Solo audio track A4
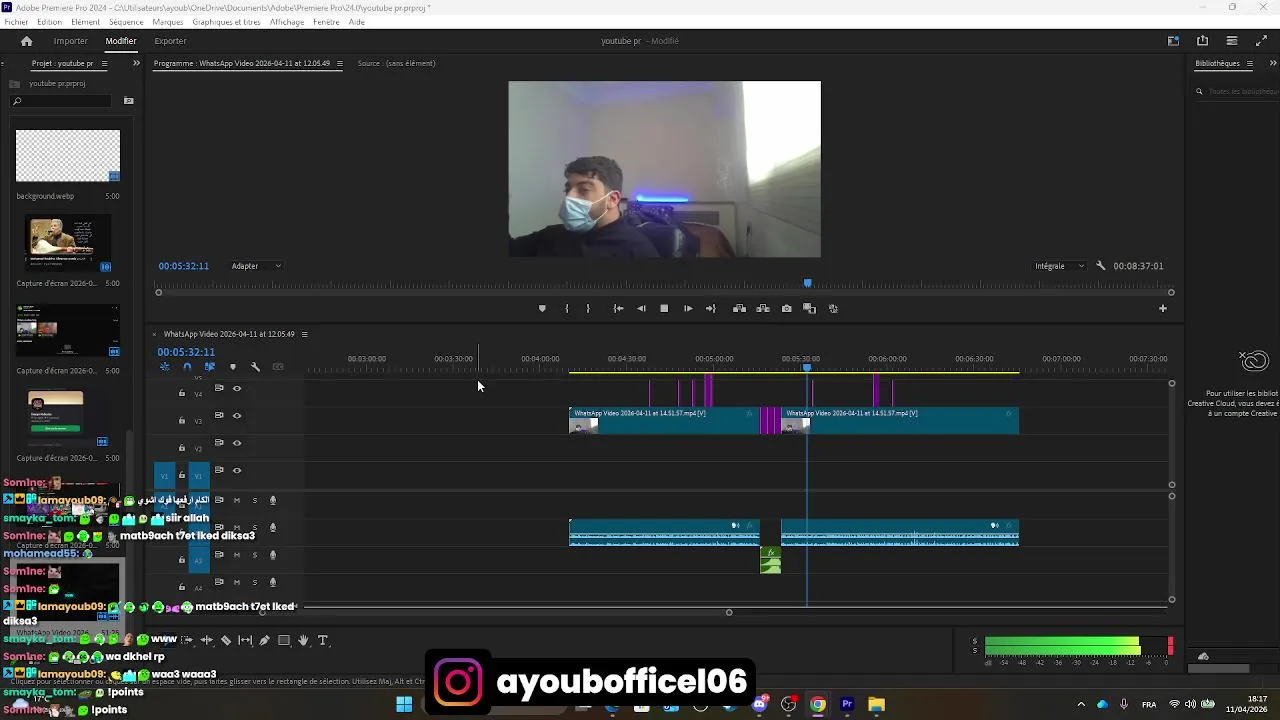 click(254, 582)
